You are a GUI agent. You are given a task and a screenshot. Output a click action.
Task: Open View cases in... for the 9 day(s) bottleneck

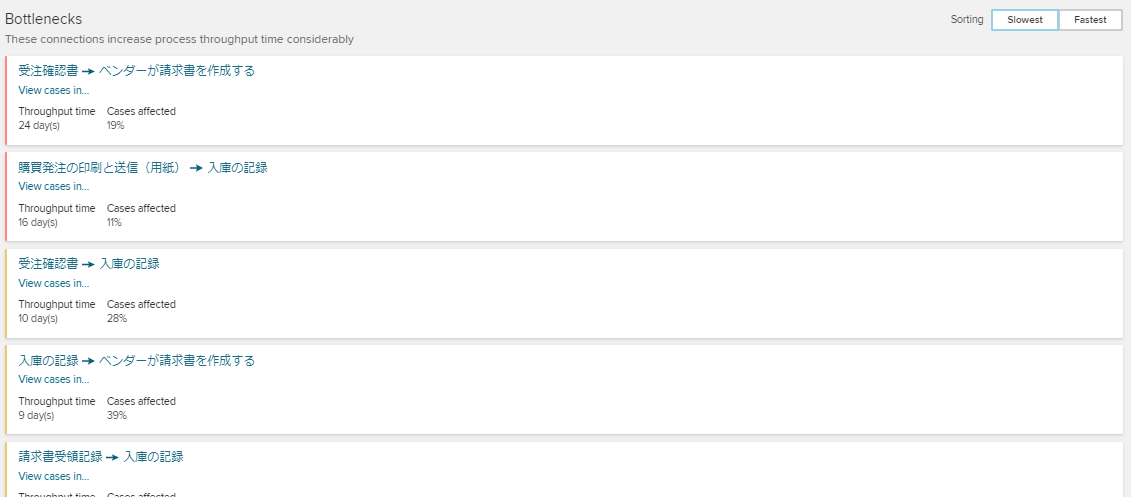click(54, 379)
